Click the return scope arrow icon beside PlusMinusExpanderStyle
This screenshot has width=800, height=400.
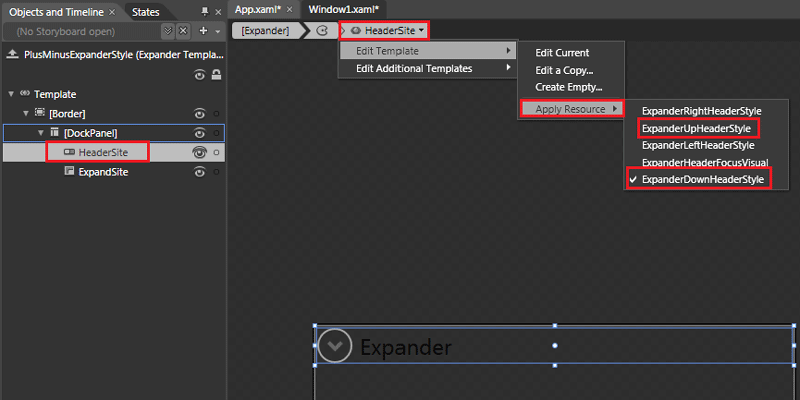pyautogui.click(x=13, y=55)
